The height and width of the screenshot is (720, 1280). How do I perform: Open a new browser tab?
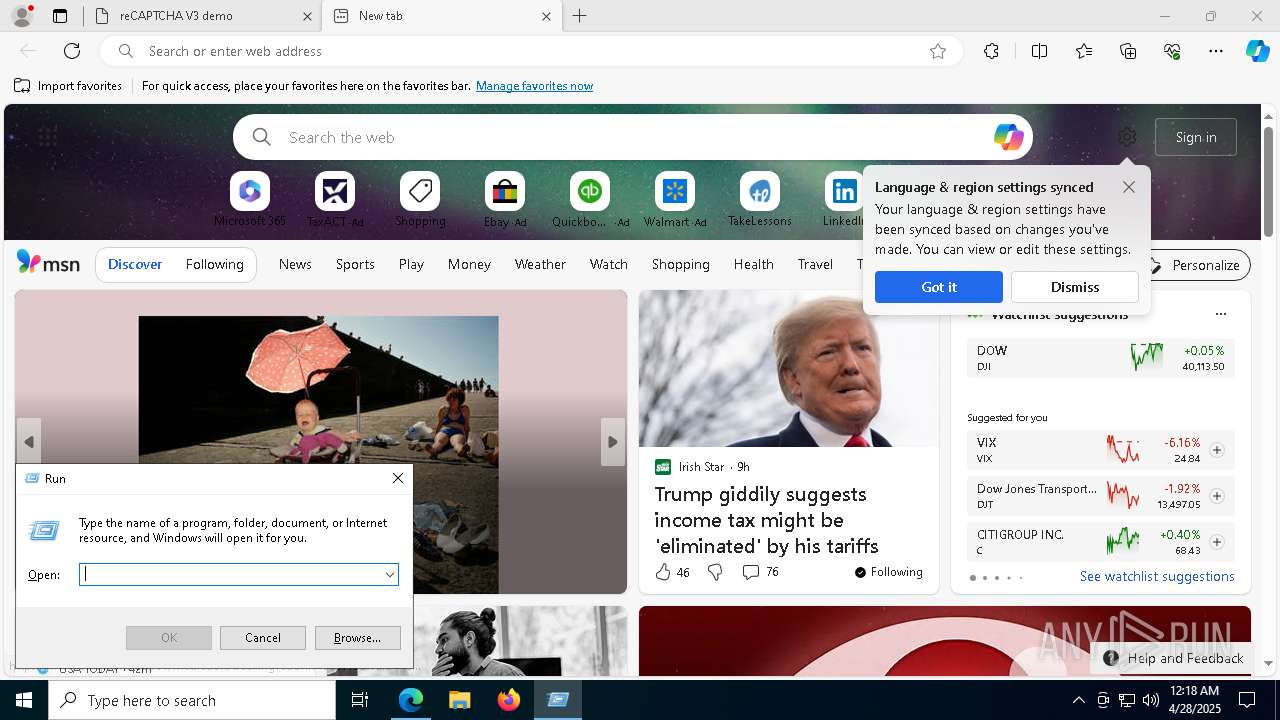(x=580, y=16)
